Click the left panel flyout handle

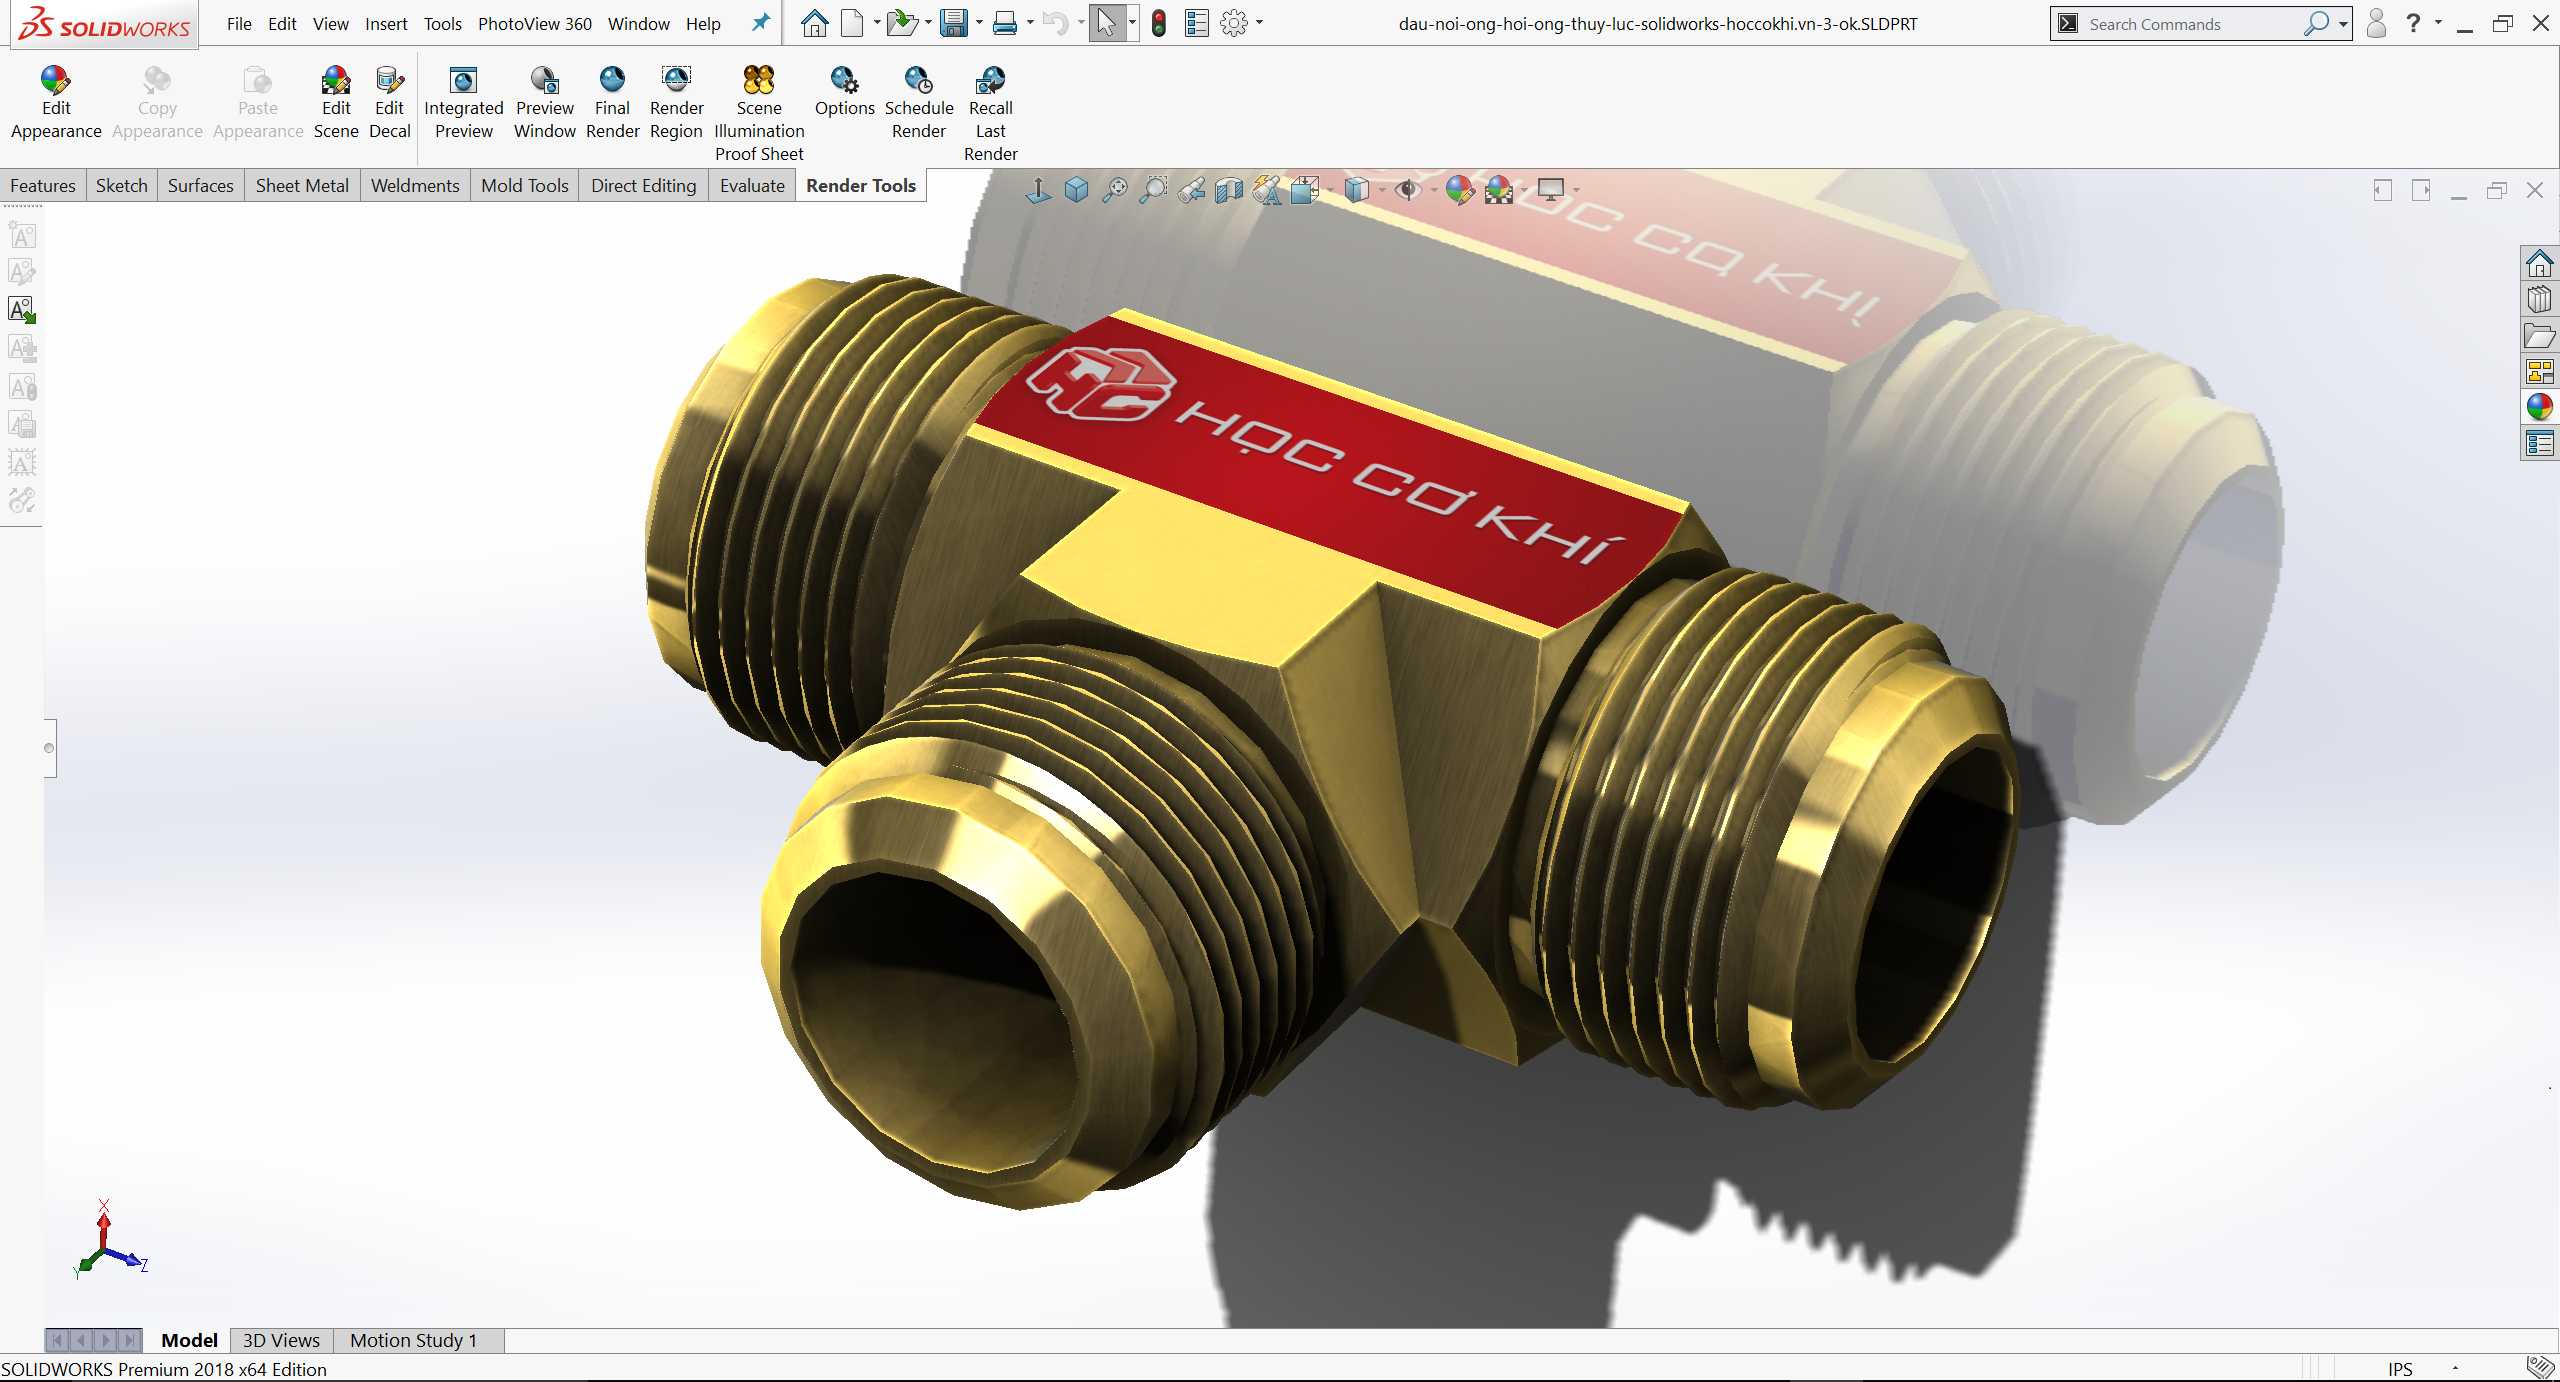pyautogui.click(x=49, y=748)
